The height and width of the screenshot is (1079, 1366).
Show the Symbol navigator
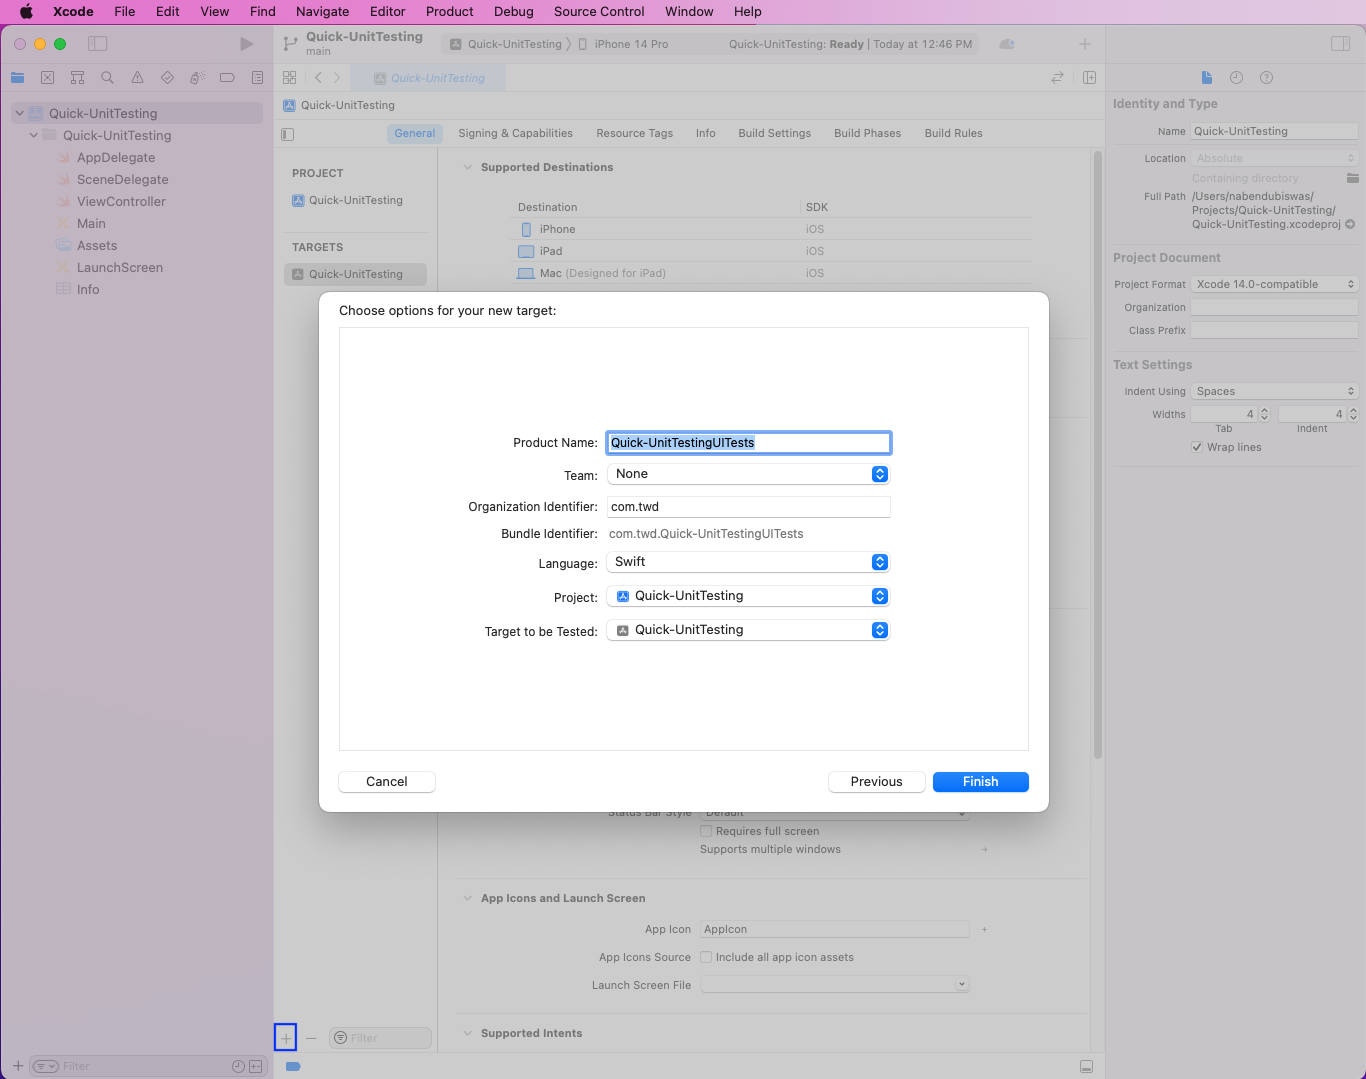77,78
